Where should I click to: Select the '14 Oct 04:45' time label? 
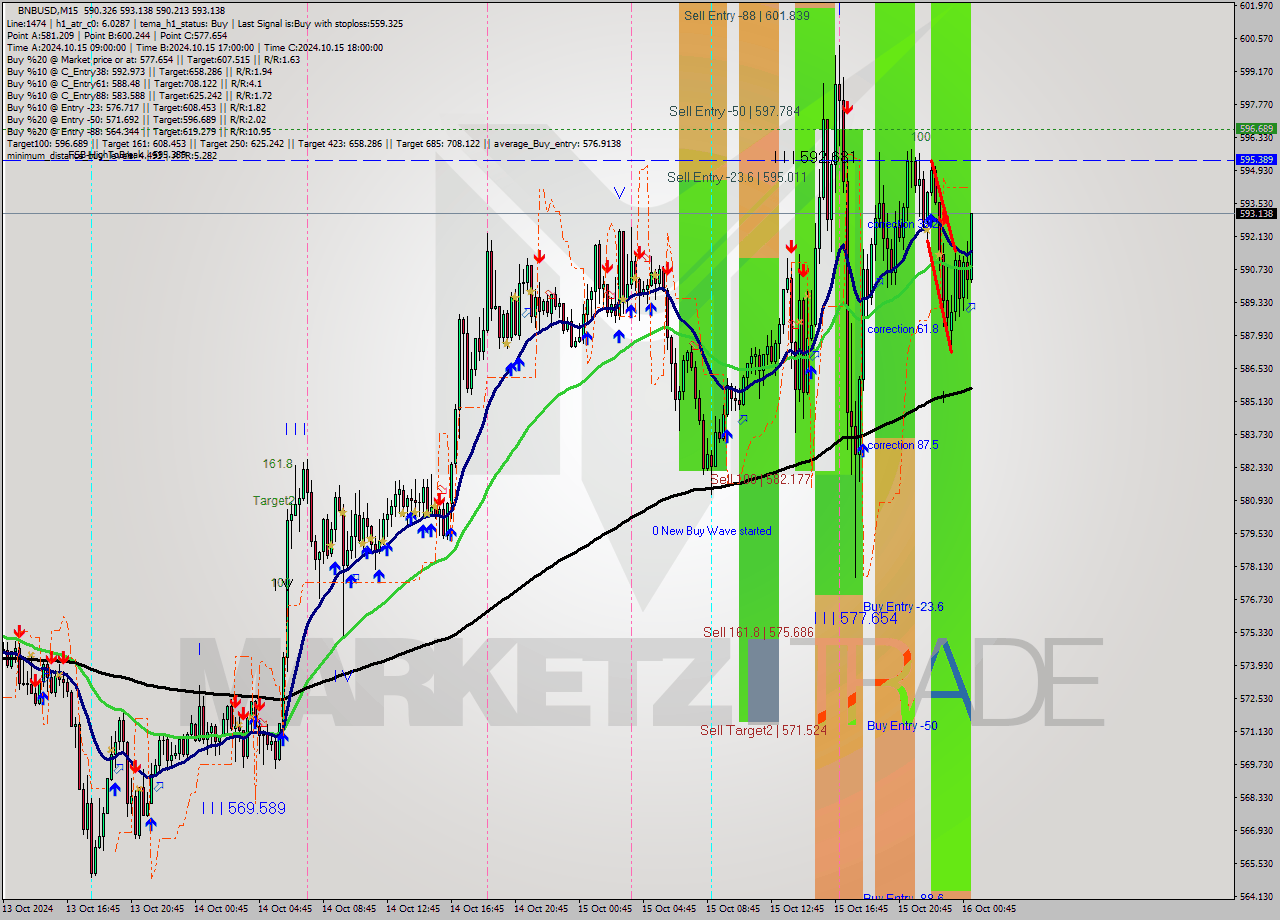285,909
